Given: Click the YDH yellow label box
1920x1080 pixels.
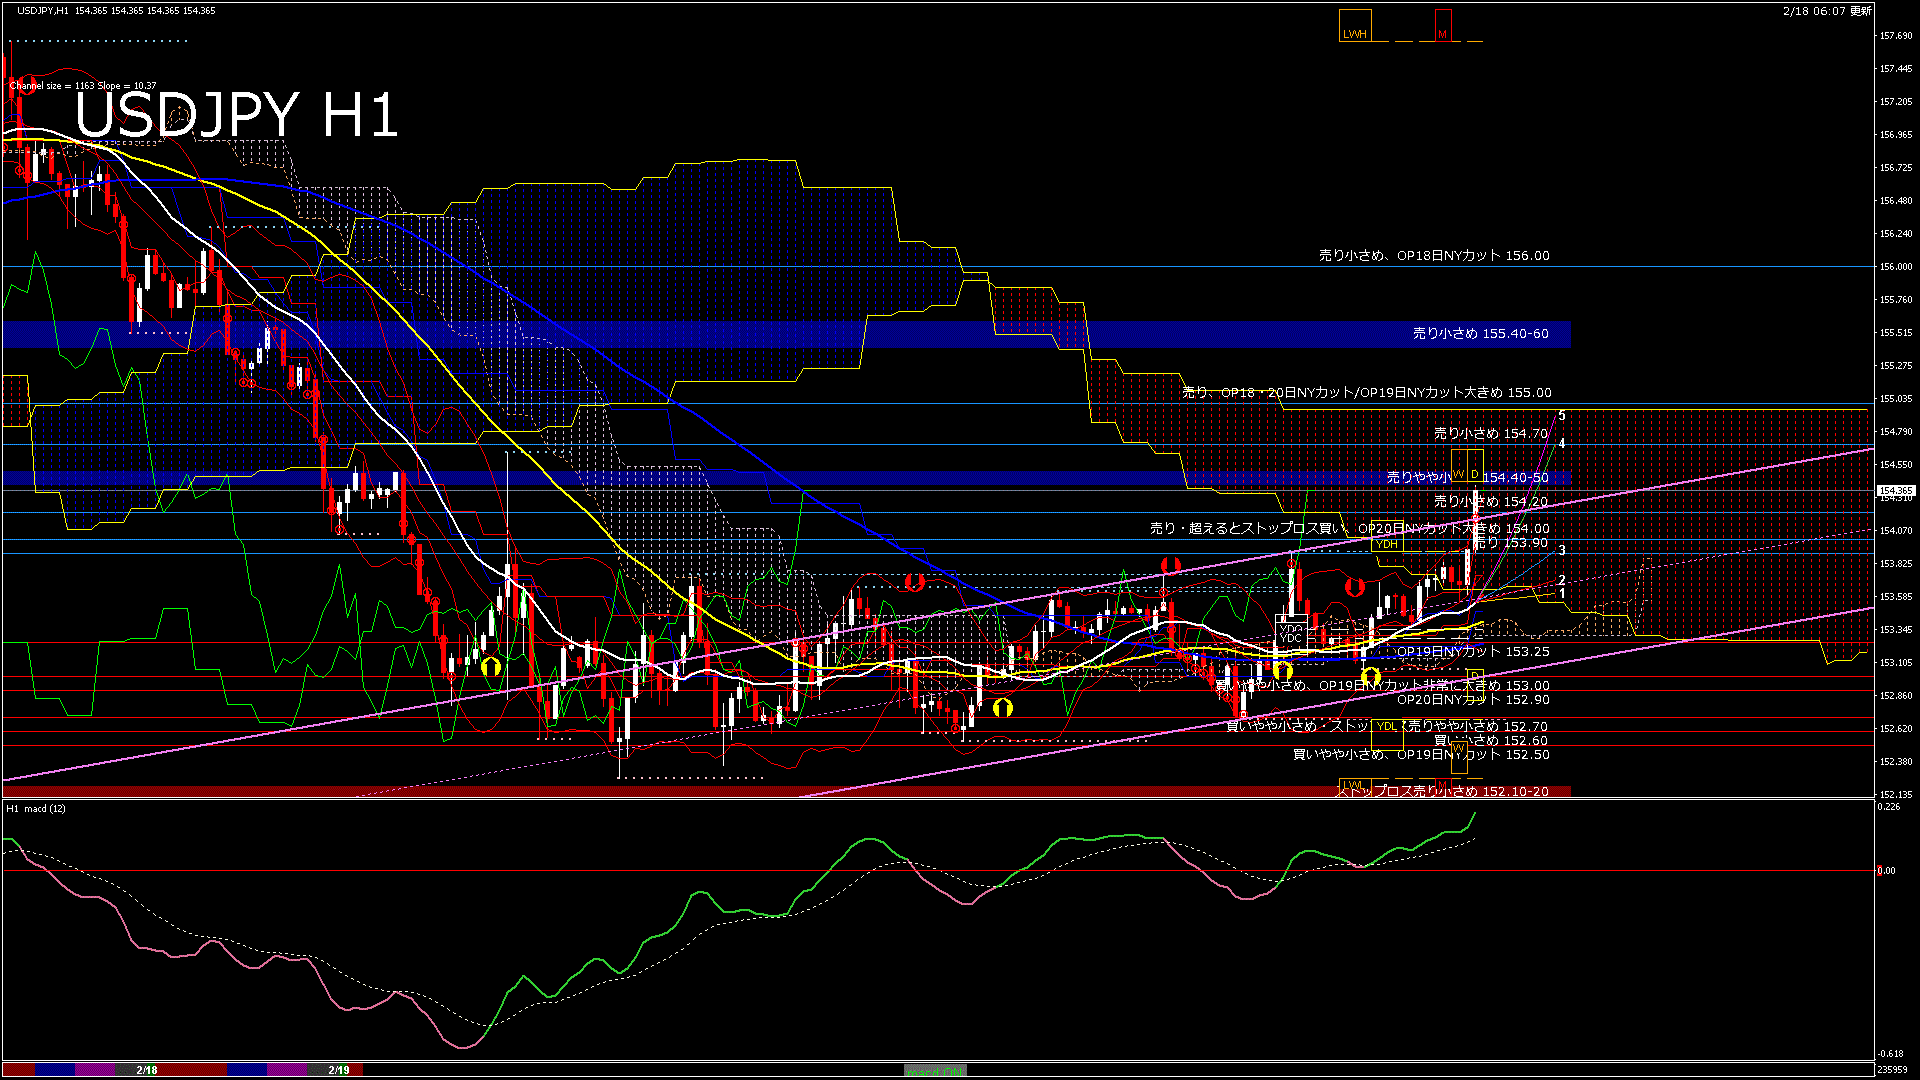Looking at the screenshot, I should point(1386,544).
